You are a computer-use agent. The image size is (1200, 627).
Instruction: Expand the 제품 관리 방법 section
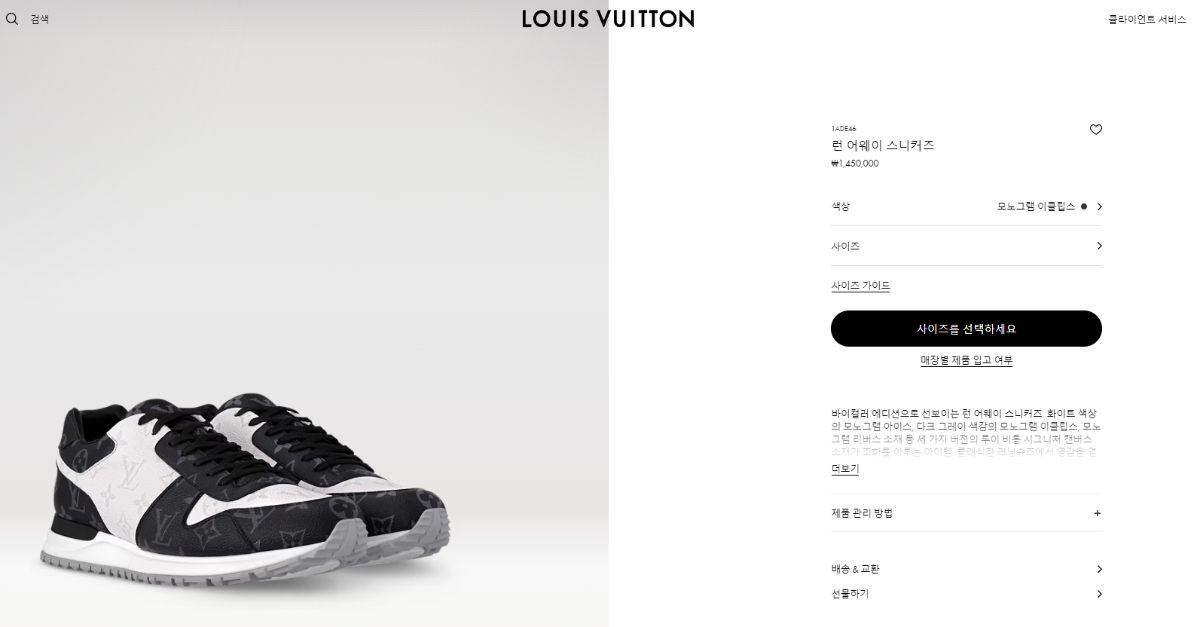click(x=966, y=513)
